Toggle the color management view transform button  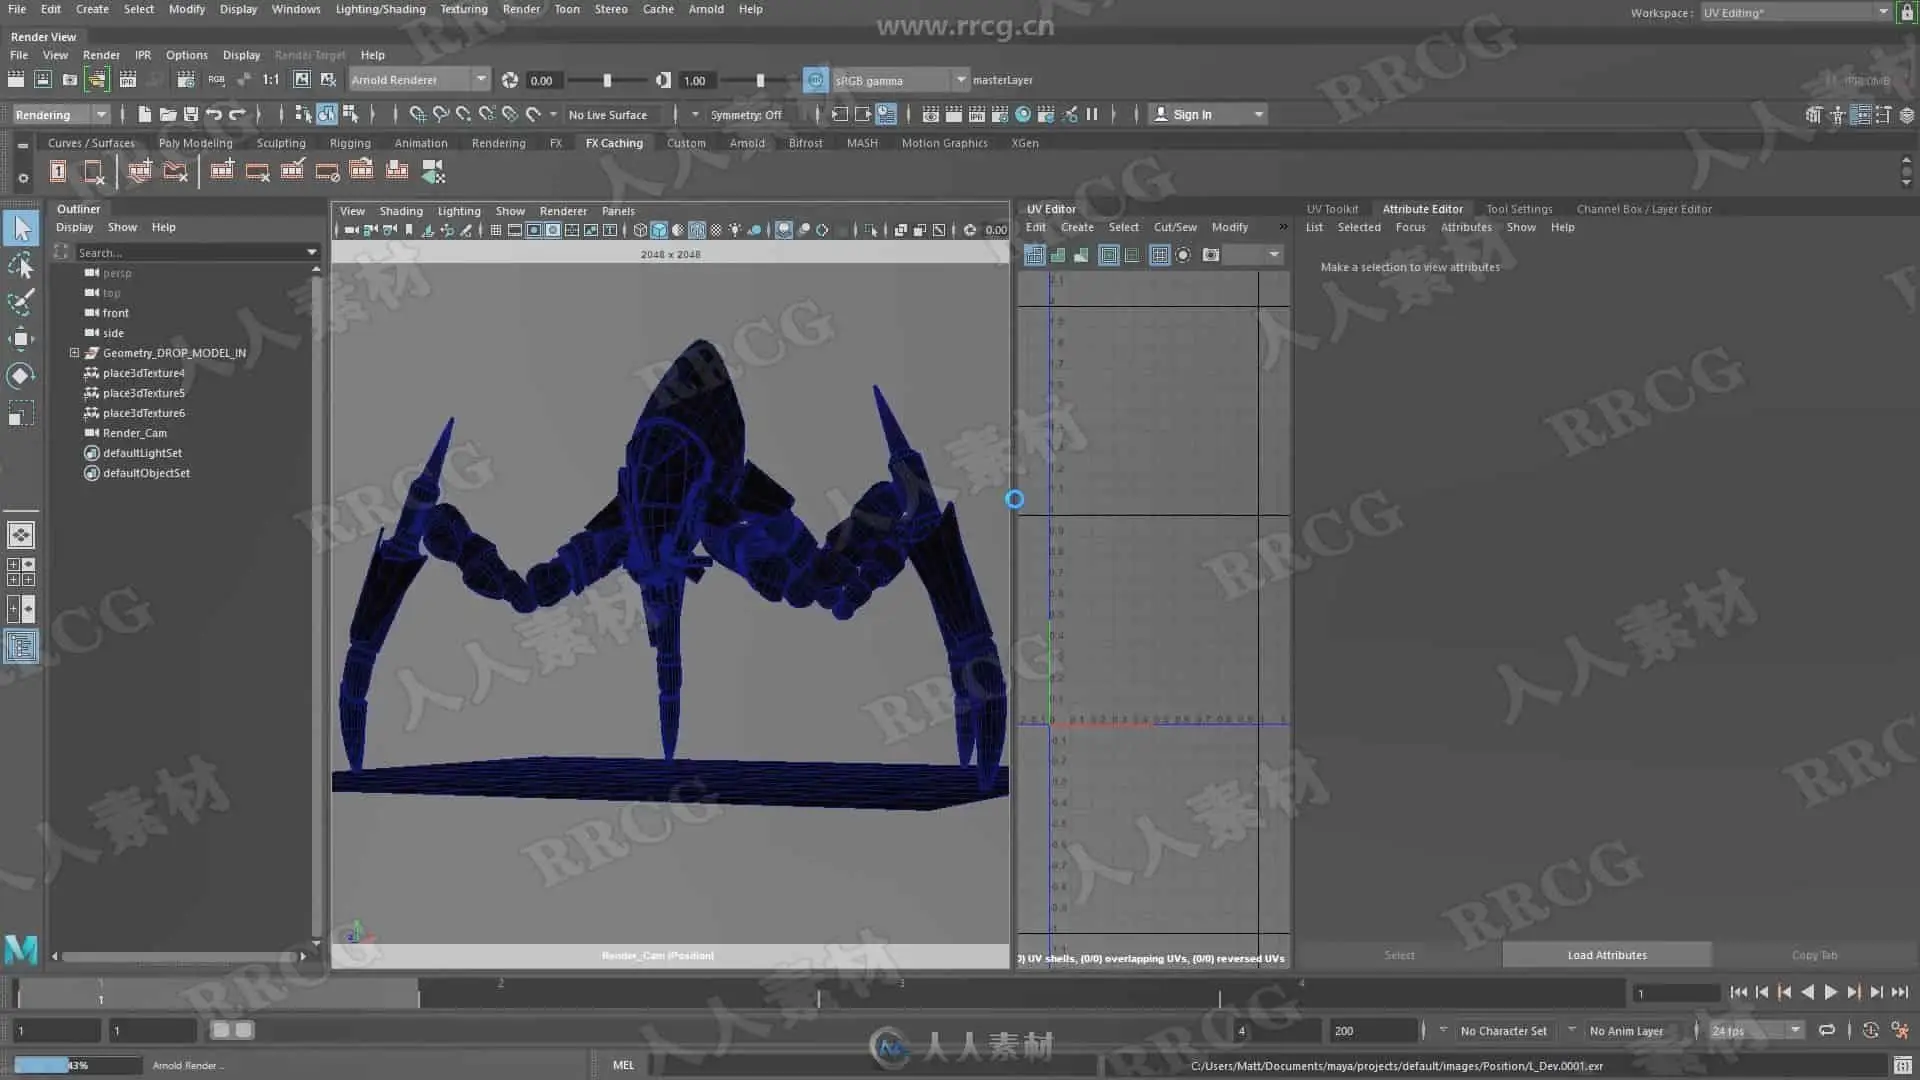coord(815,80)
